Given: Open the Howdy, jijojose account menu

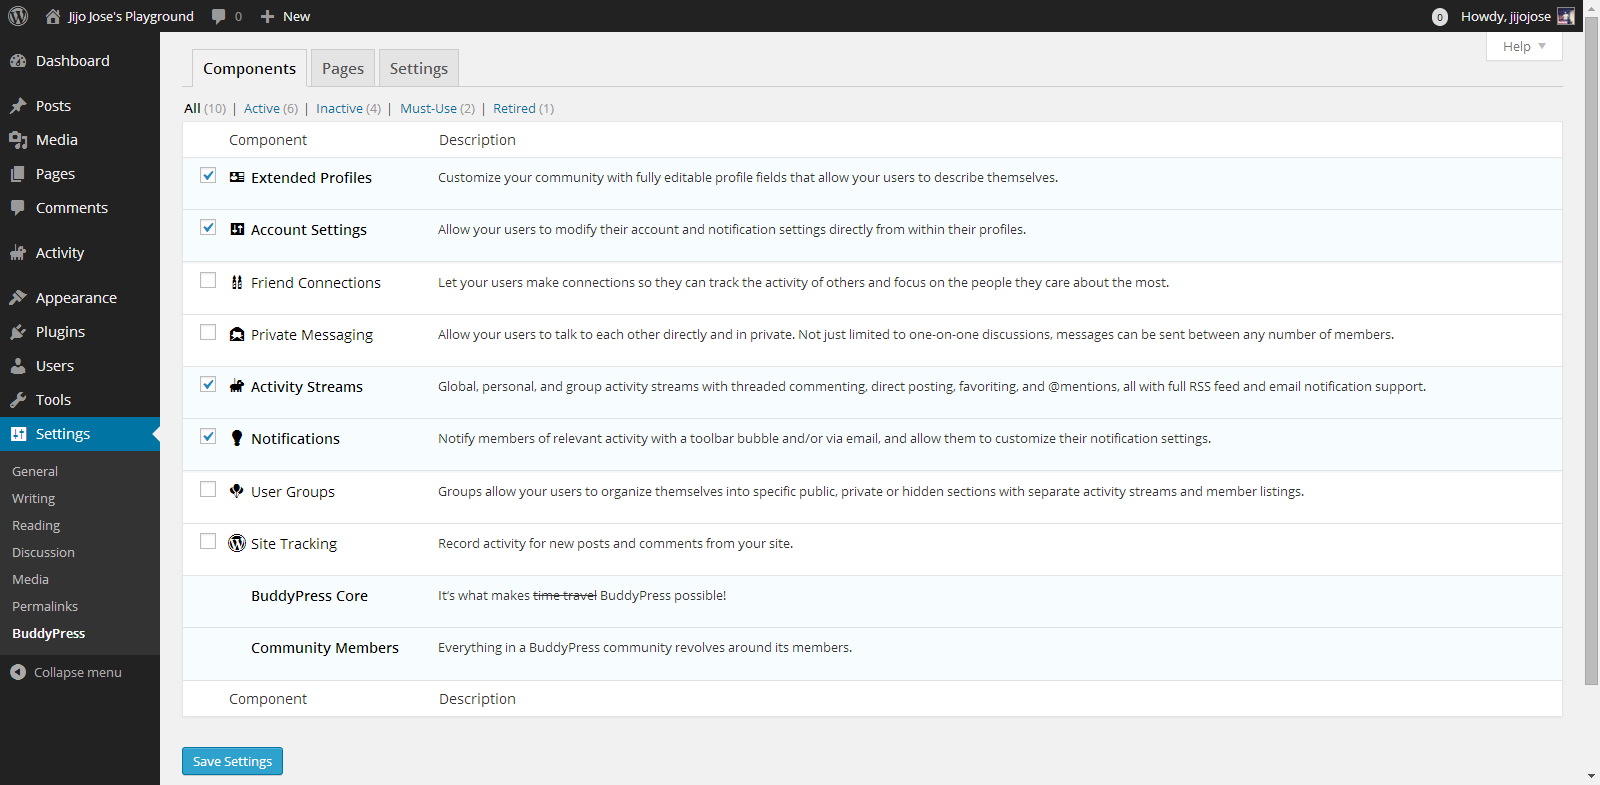Looking at the screenshot, I should point(1505,16).
